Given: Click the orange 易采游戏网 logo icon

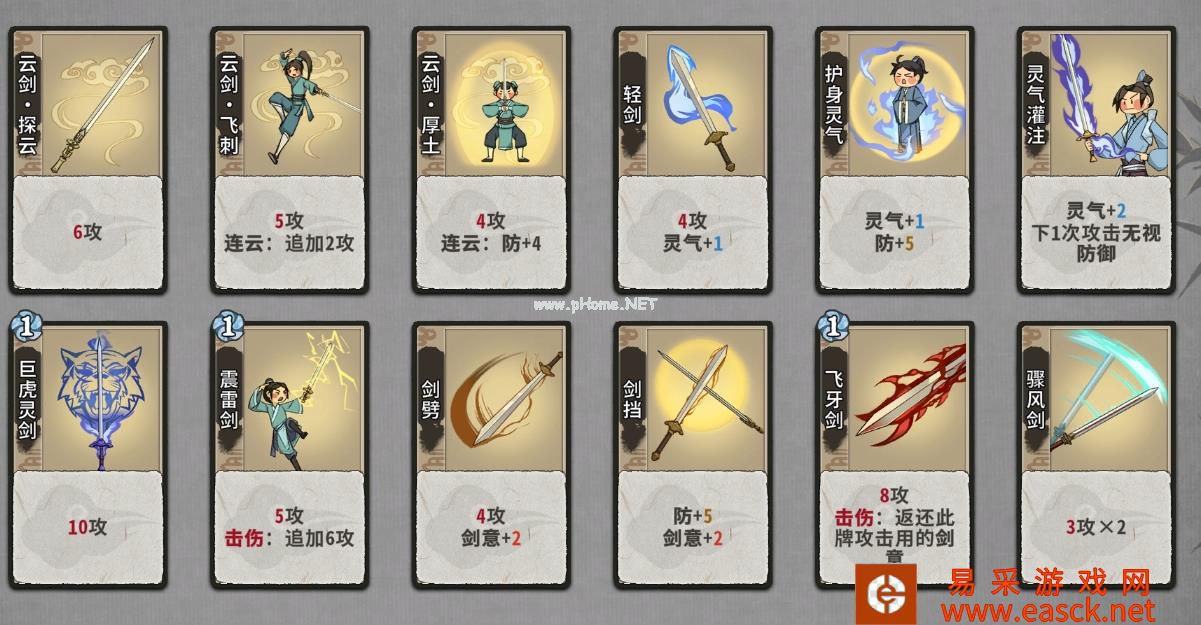Looking at the screenshot, I should pyautogui.click(x=886, y=594).
